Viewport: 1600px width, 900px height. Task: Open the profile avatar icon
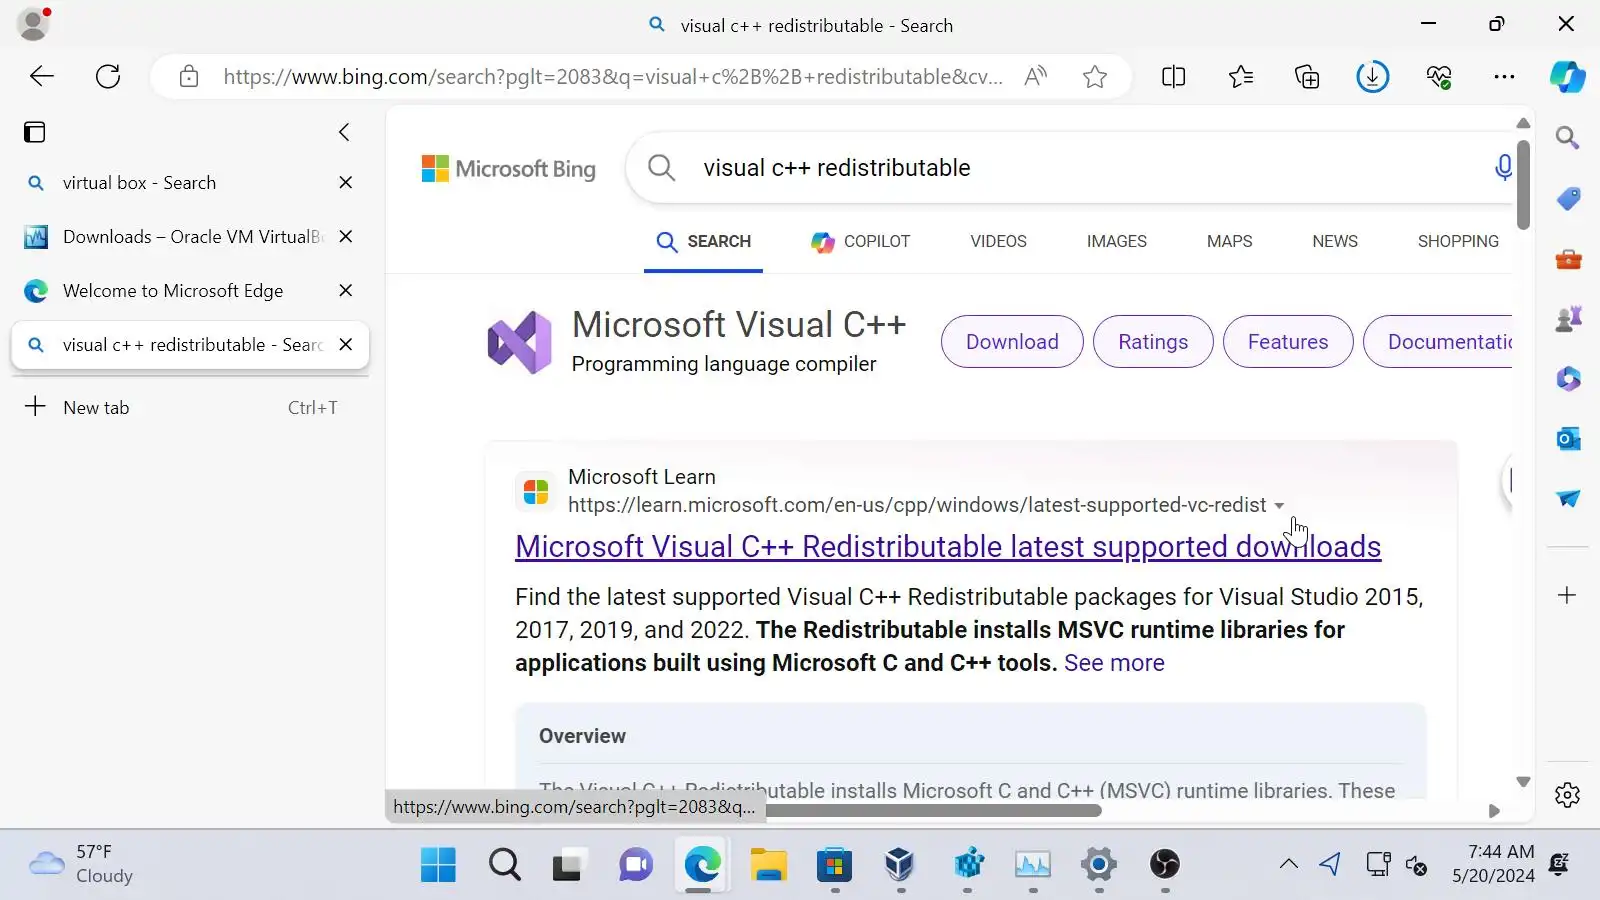pos(34,24)
